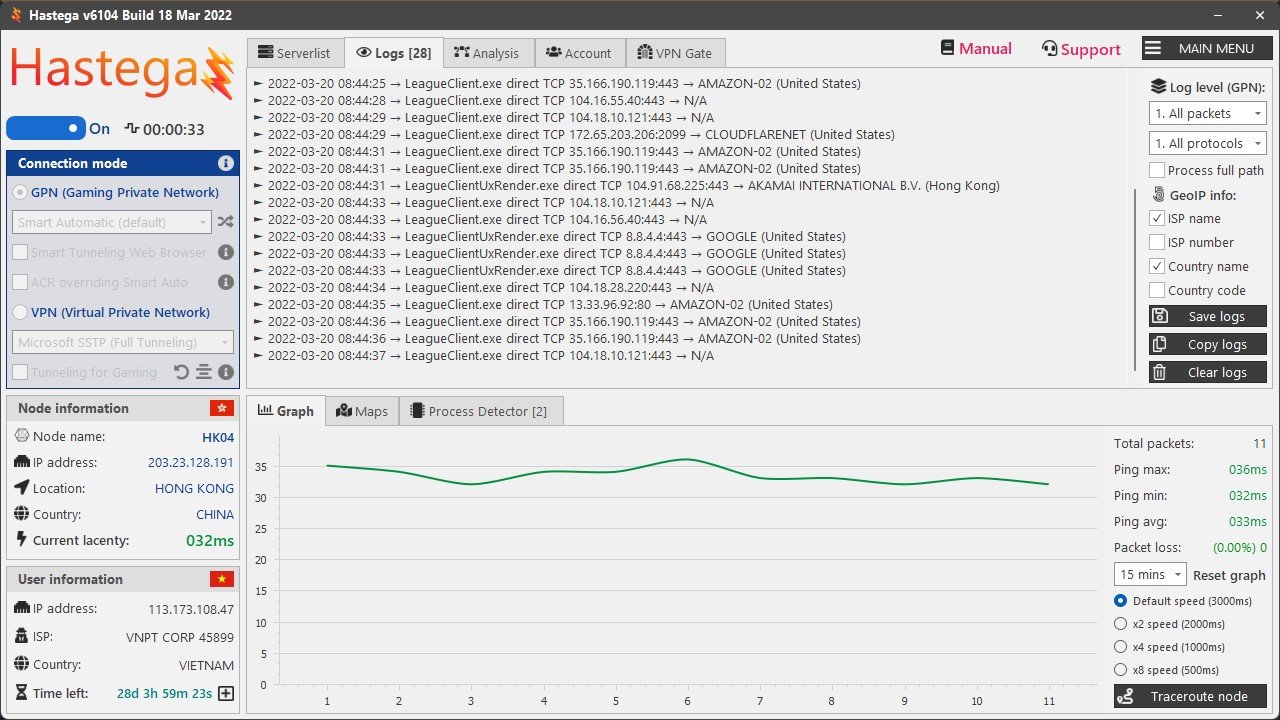1280x720 pixels.
Task: Open the VPN Gate tab
Action: 675,53
